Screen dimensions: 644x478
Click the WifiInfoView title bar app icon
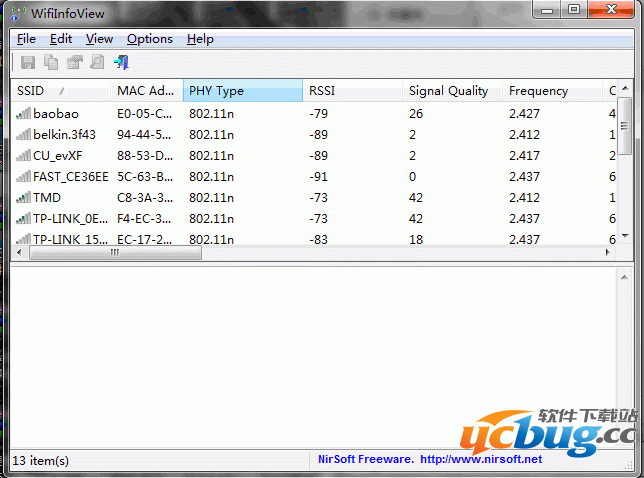tap(18, 13)
